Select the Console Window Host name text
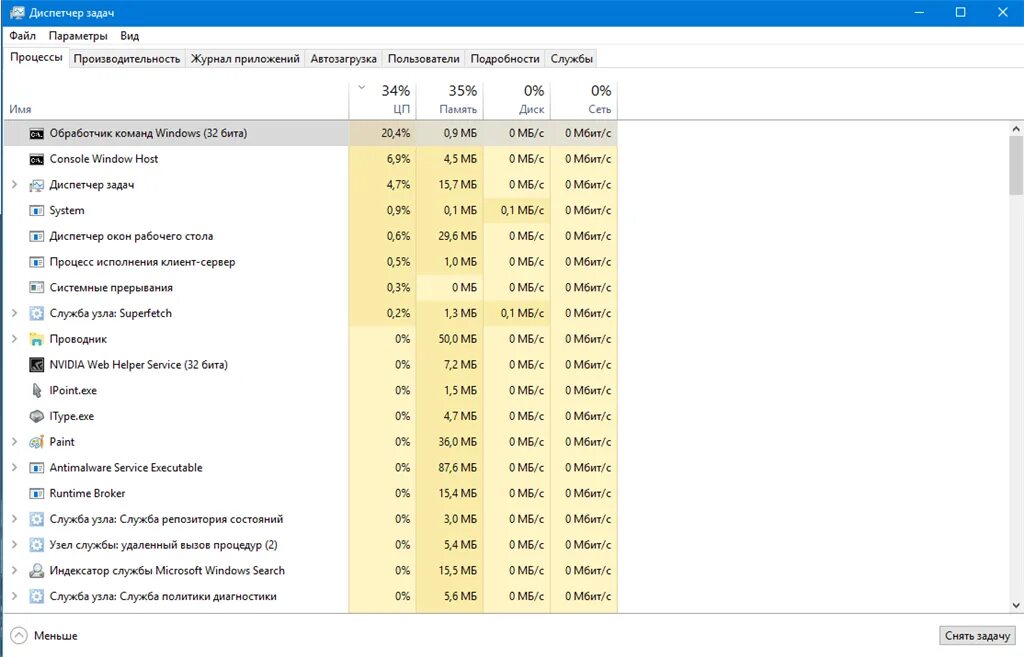 104,159
